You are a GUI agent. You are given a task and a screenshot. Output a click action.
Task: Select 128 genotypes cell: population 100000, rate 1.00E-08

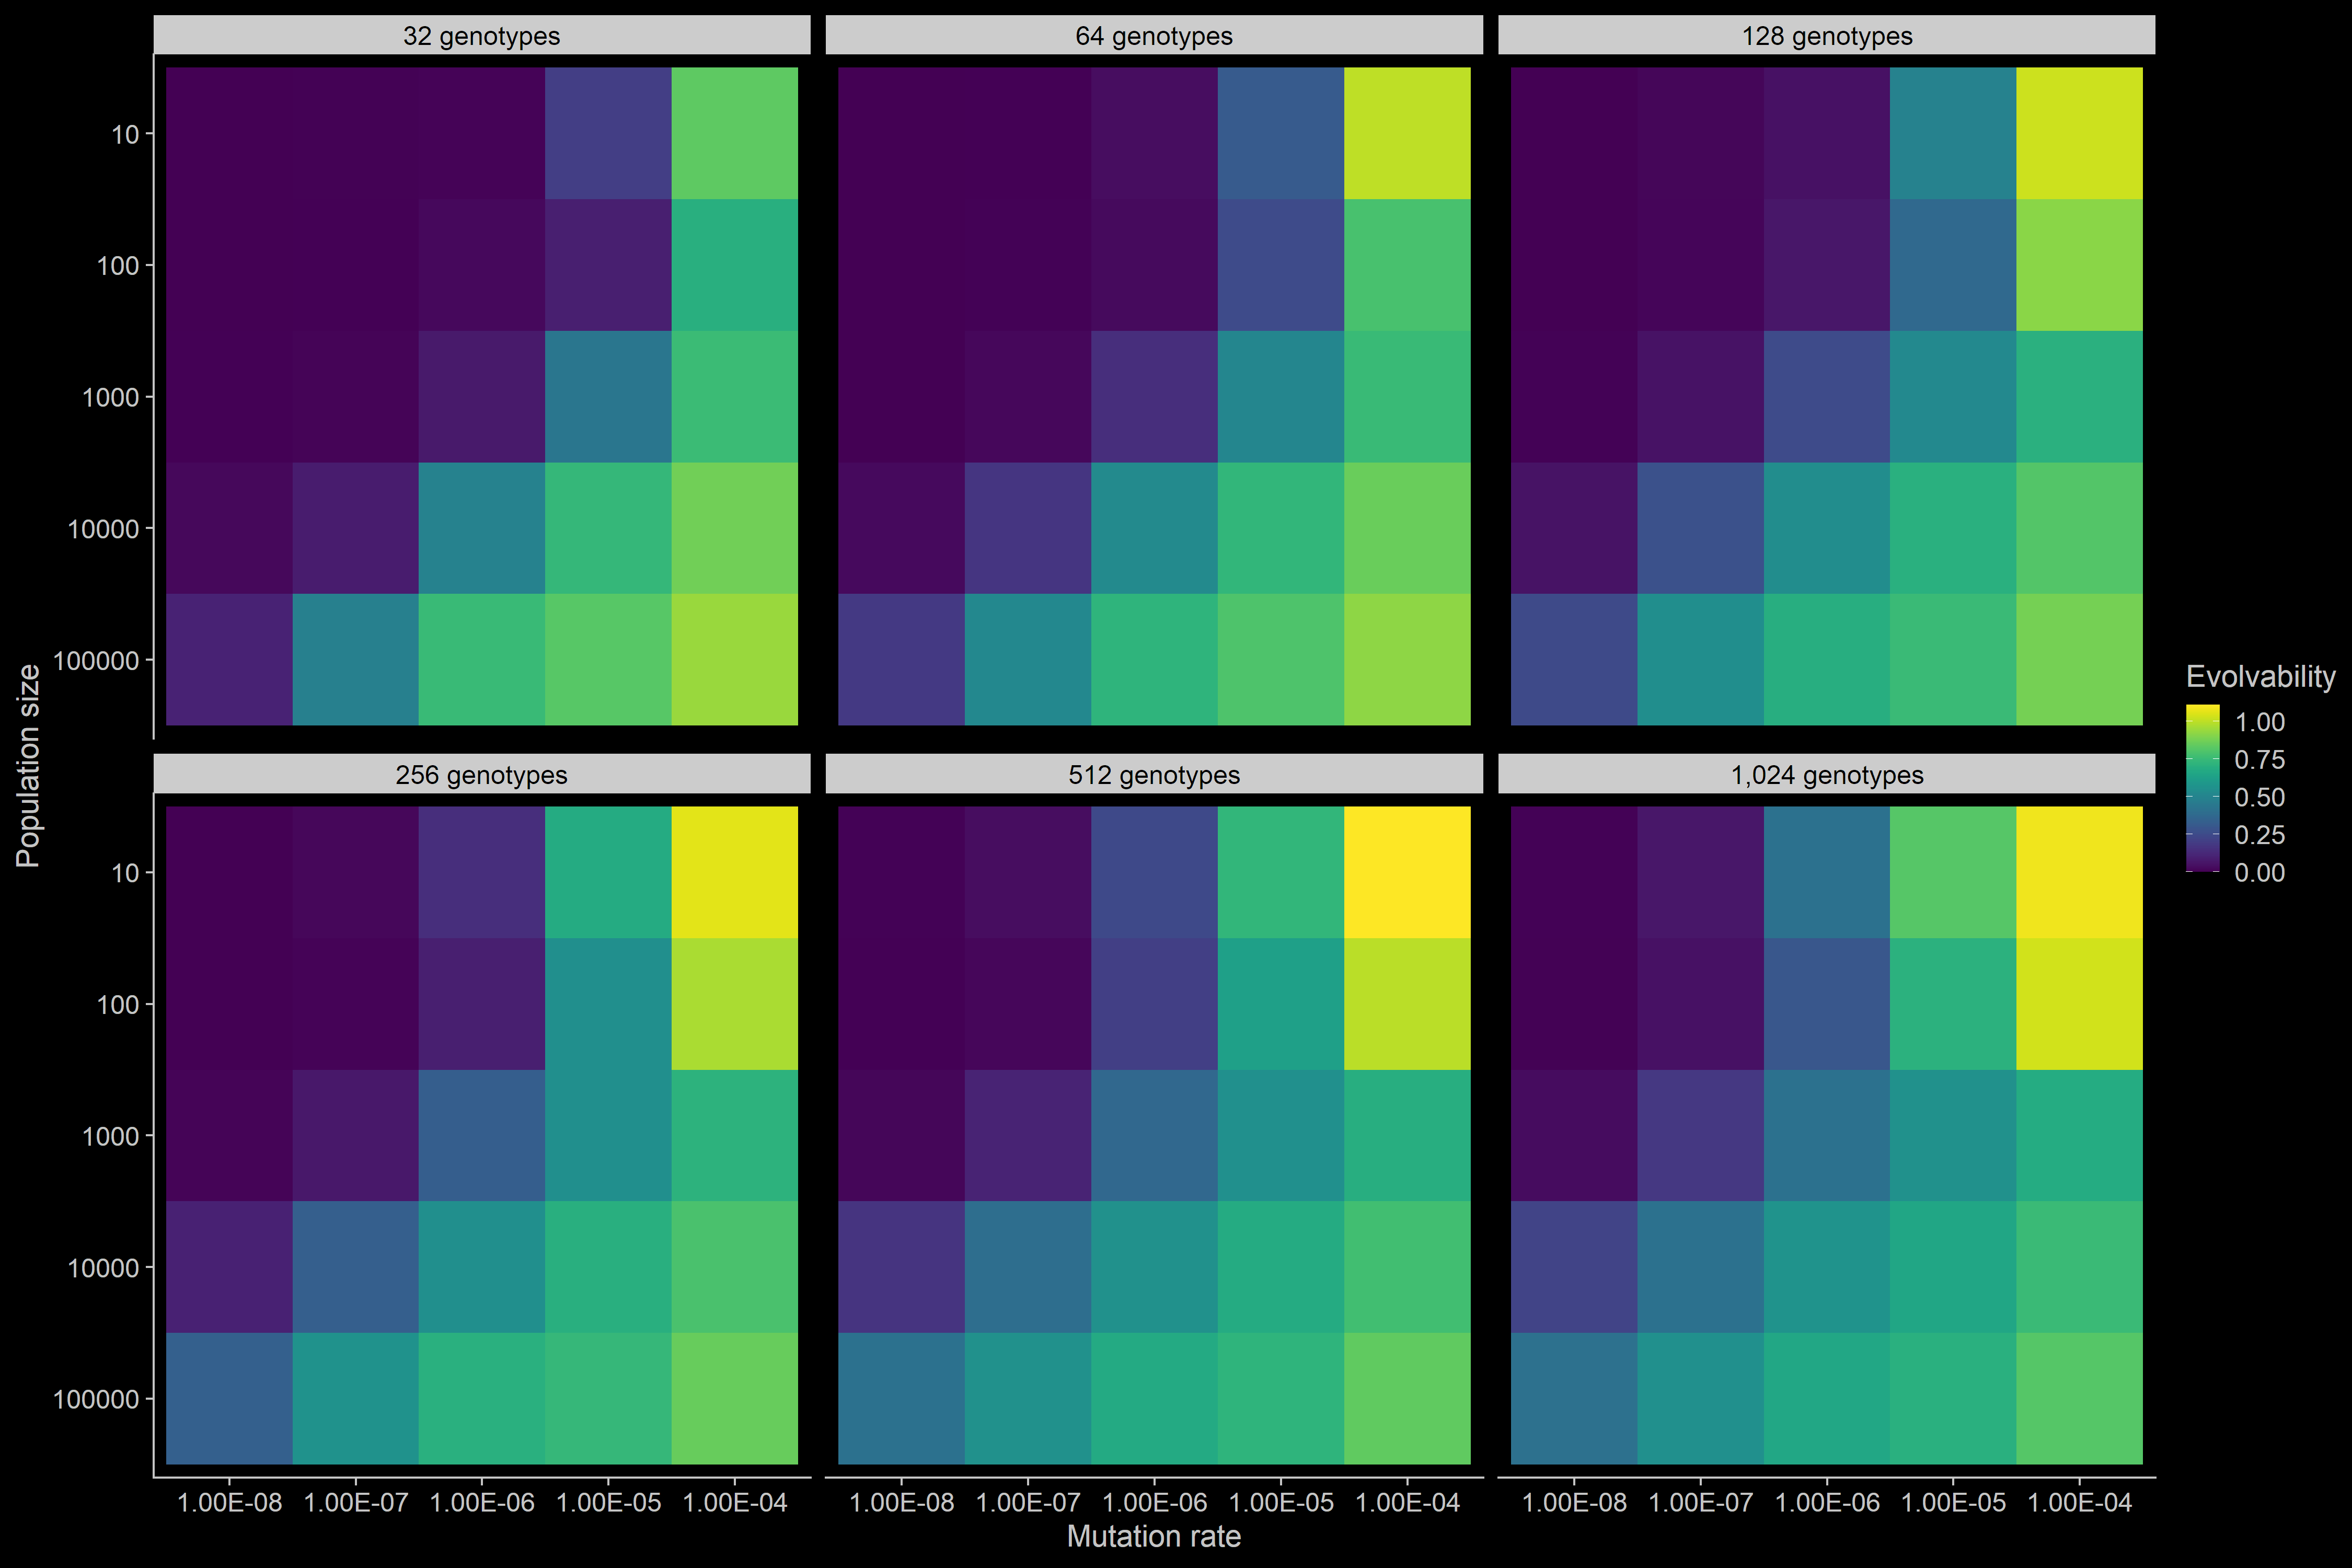point(1574,660)
